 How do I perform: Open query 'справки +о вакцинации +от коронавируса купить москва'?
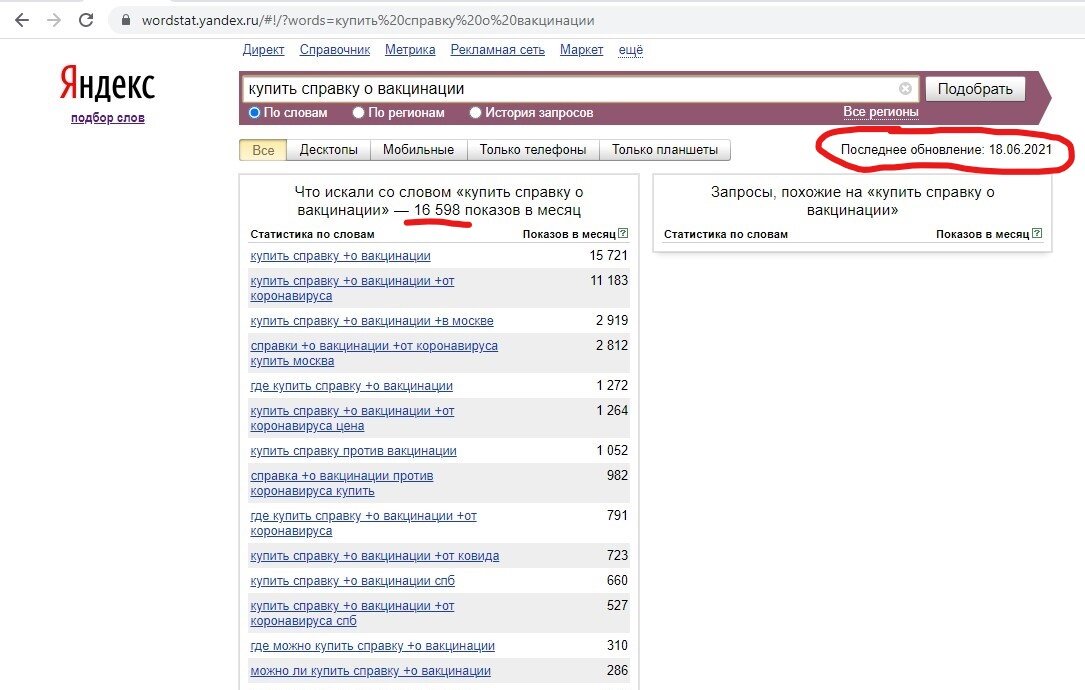click(x=374, y=353)
